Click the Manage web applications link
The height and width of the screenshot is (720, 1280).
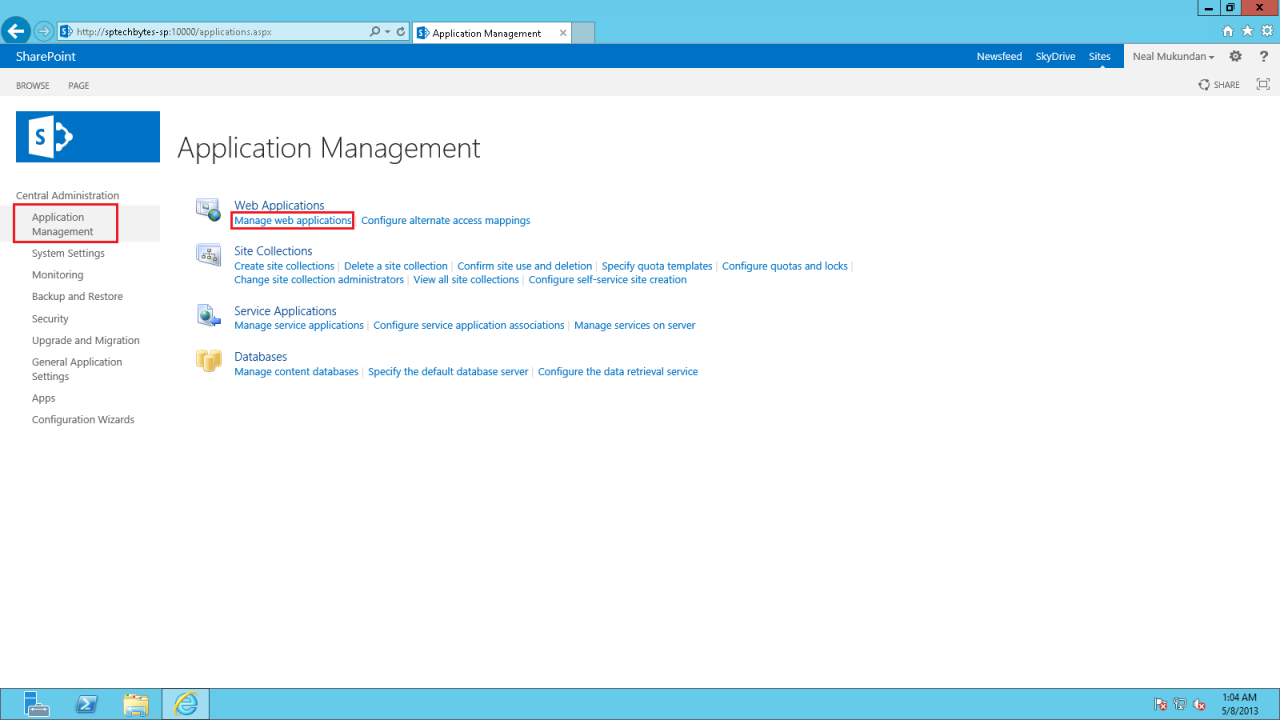click(291, 220)
